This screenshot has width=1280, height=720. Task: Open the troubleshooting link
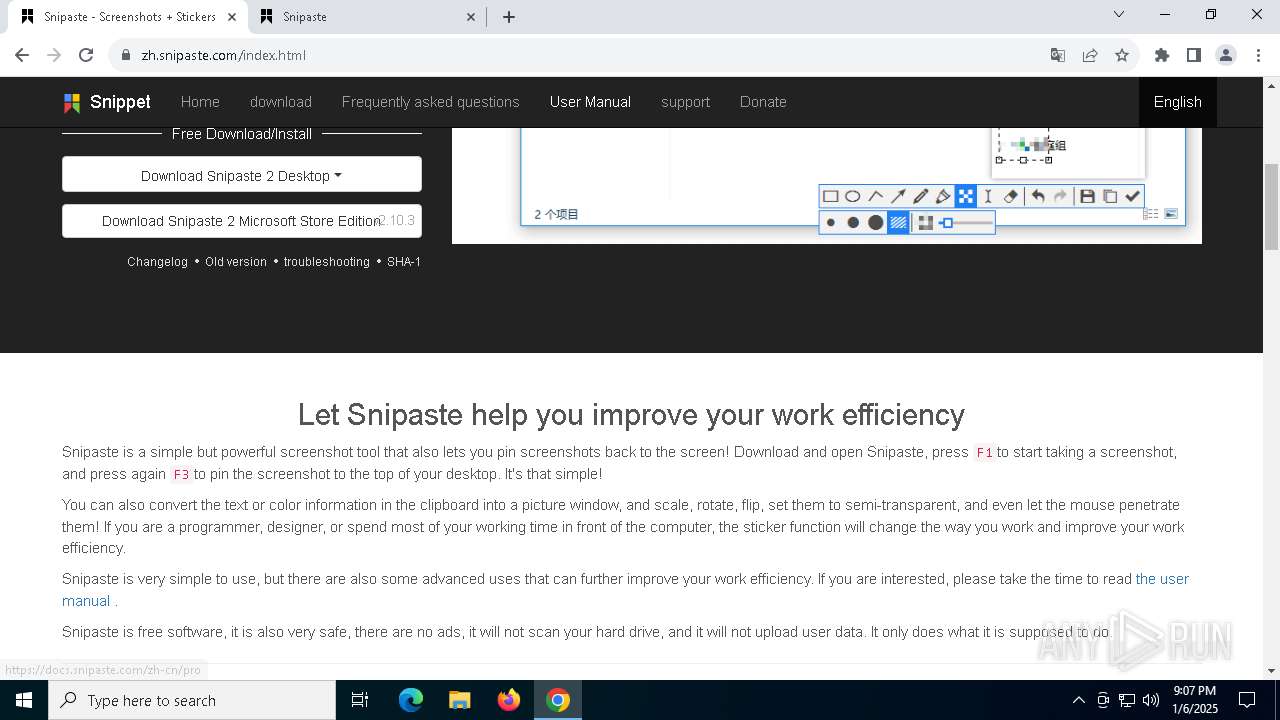pyautogui.click(x=326, y=262)
